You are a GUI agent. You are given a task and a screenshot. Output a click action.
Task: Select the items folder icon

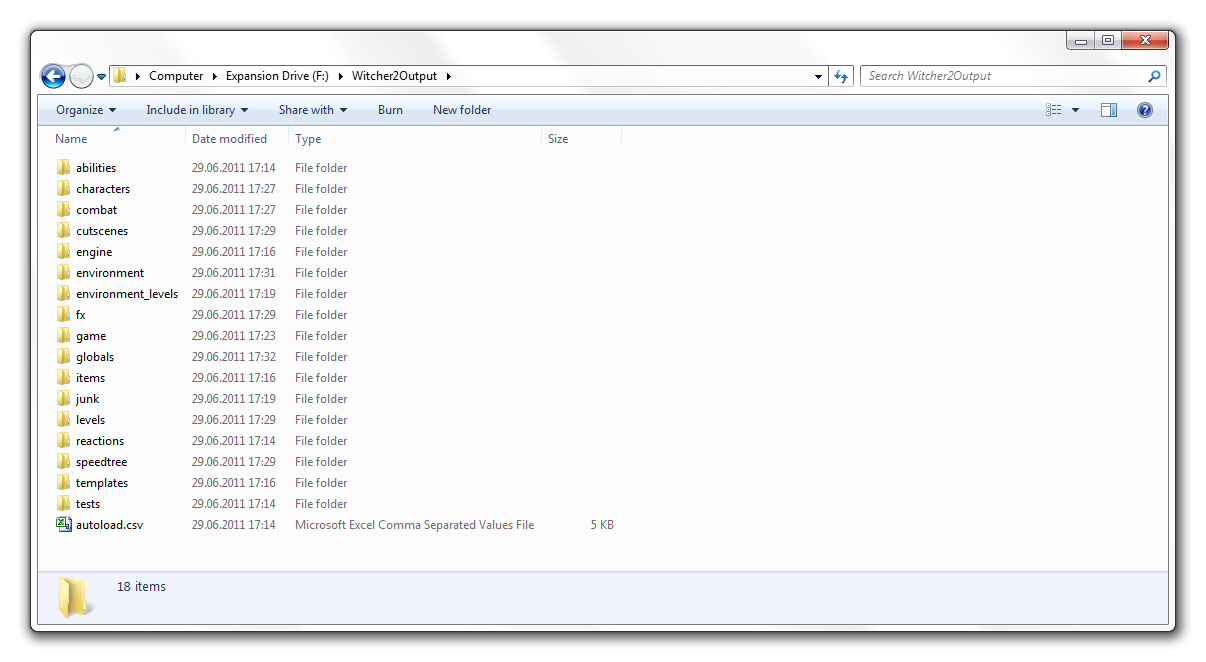pos(64,378)
